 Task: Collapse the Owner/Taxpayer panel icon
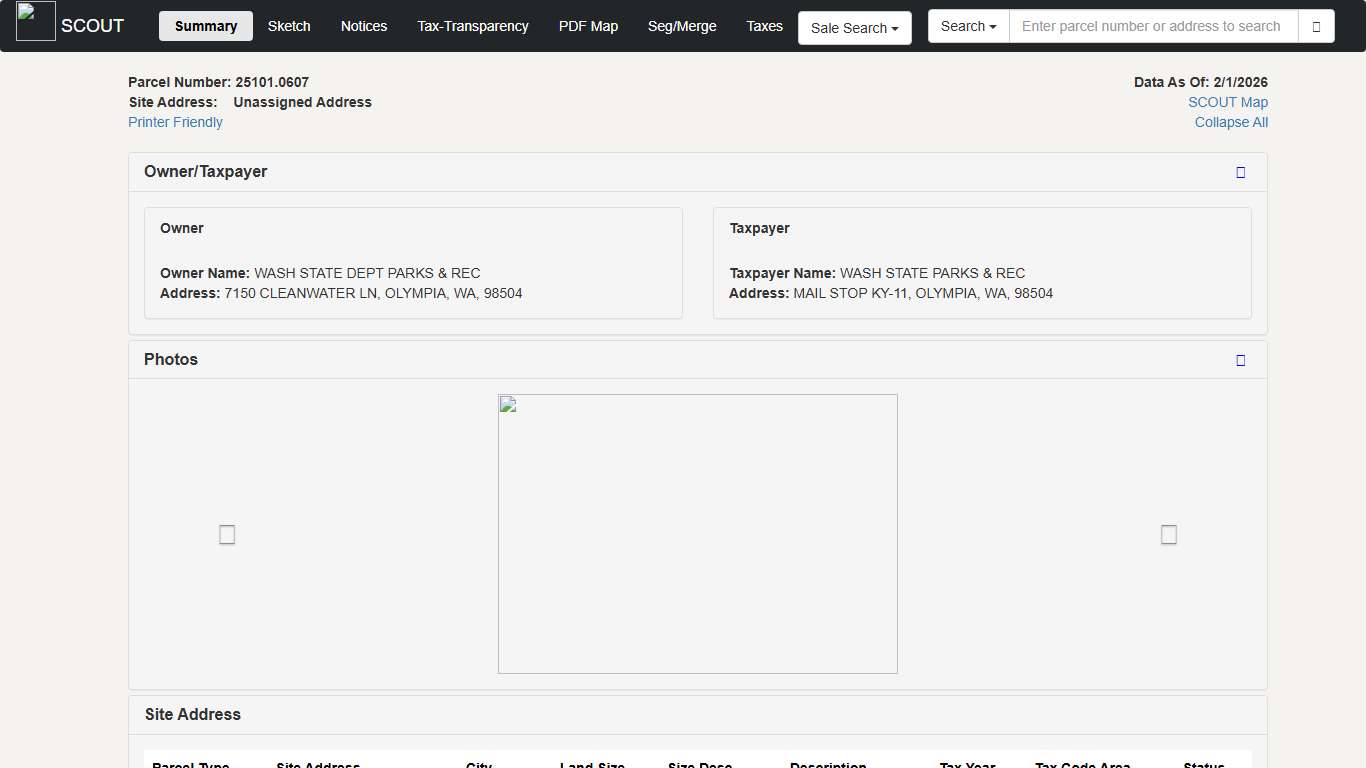point(1240,172)
